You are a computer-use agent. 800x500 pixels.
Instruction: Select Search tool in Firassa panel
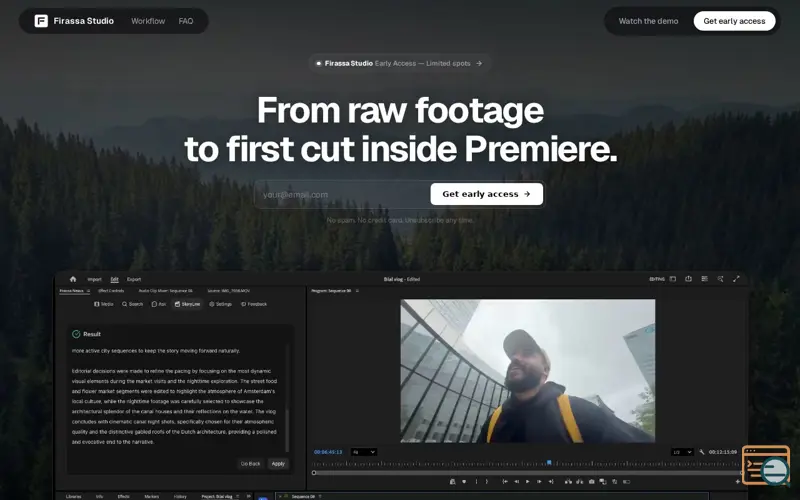click(x=132, y=304)
